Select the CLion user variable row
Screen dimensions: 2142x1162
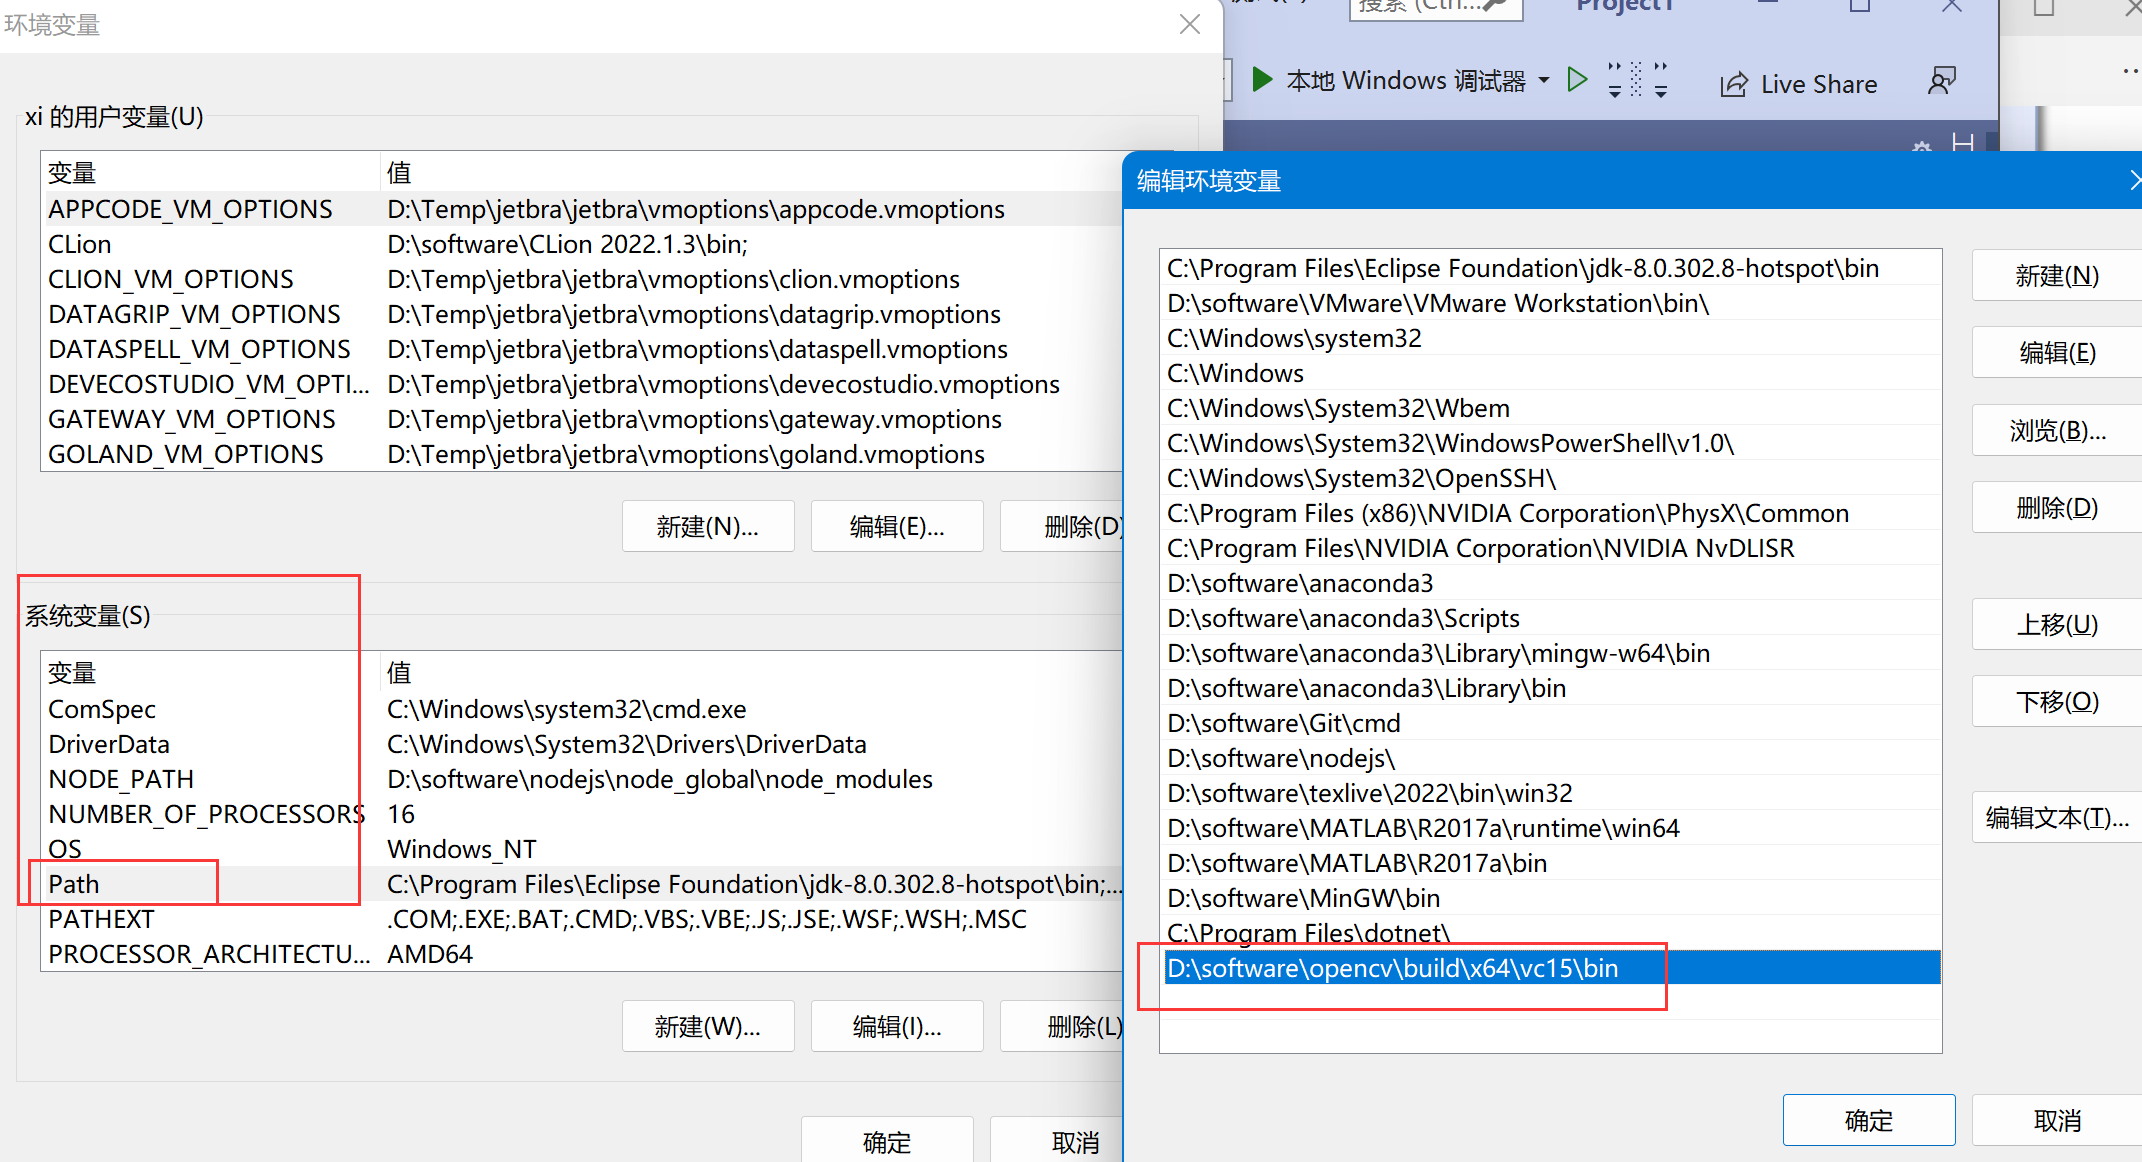[x=80, y=244]
